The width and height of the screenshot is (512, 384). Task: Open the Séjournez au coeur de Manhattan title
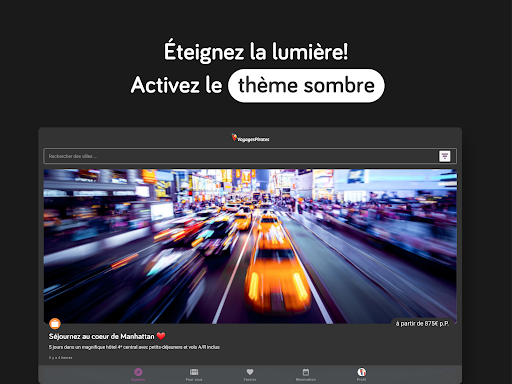point(107,336)
